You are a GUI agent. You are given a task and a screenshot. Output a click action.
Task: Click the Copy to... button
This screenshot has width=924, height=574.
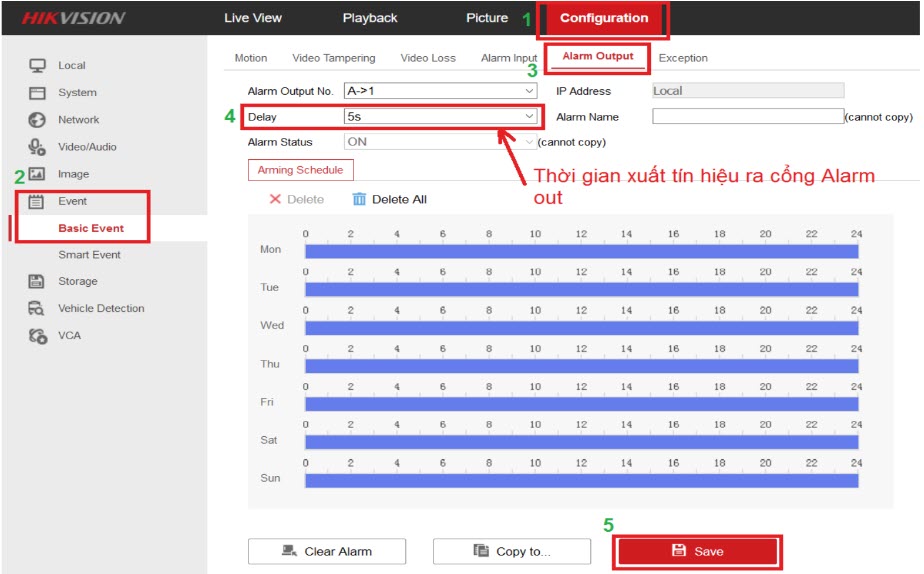click(512, 551)
